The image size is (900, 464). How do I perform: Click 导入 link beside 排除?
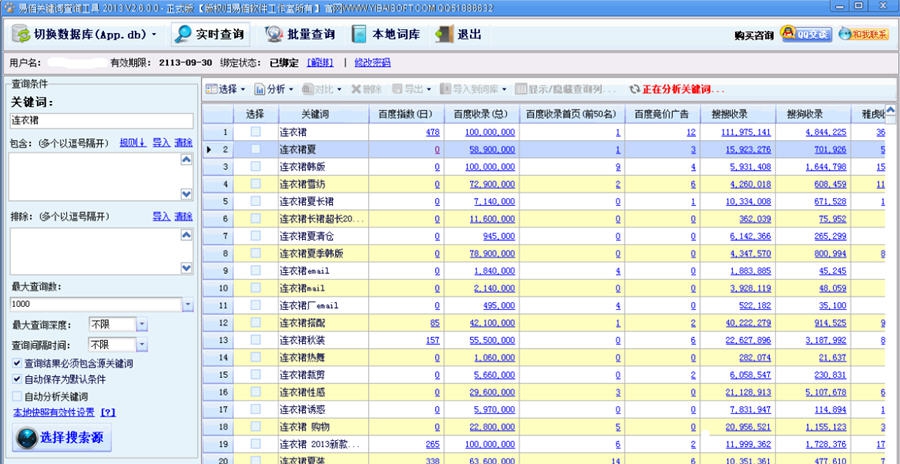point(161,216)
